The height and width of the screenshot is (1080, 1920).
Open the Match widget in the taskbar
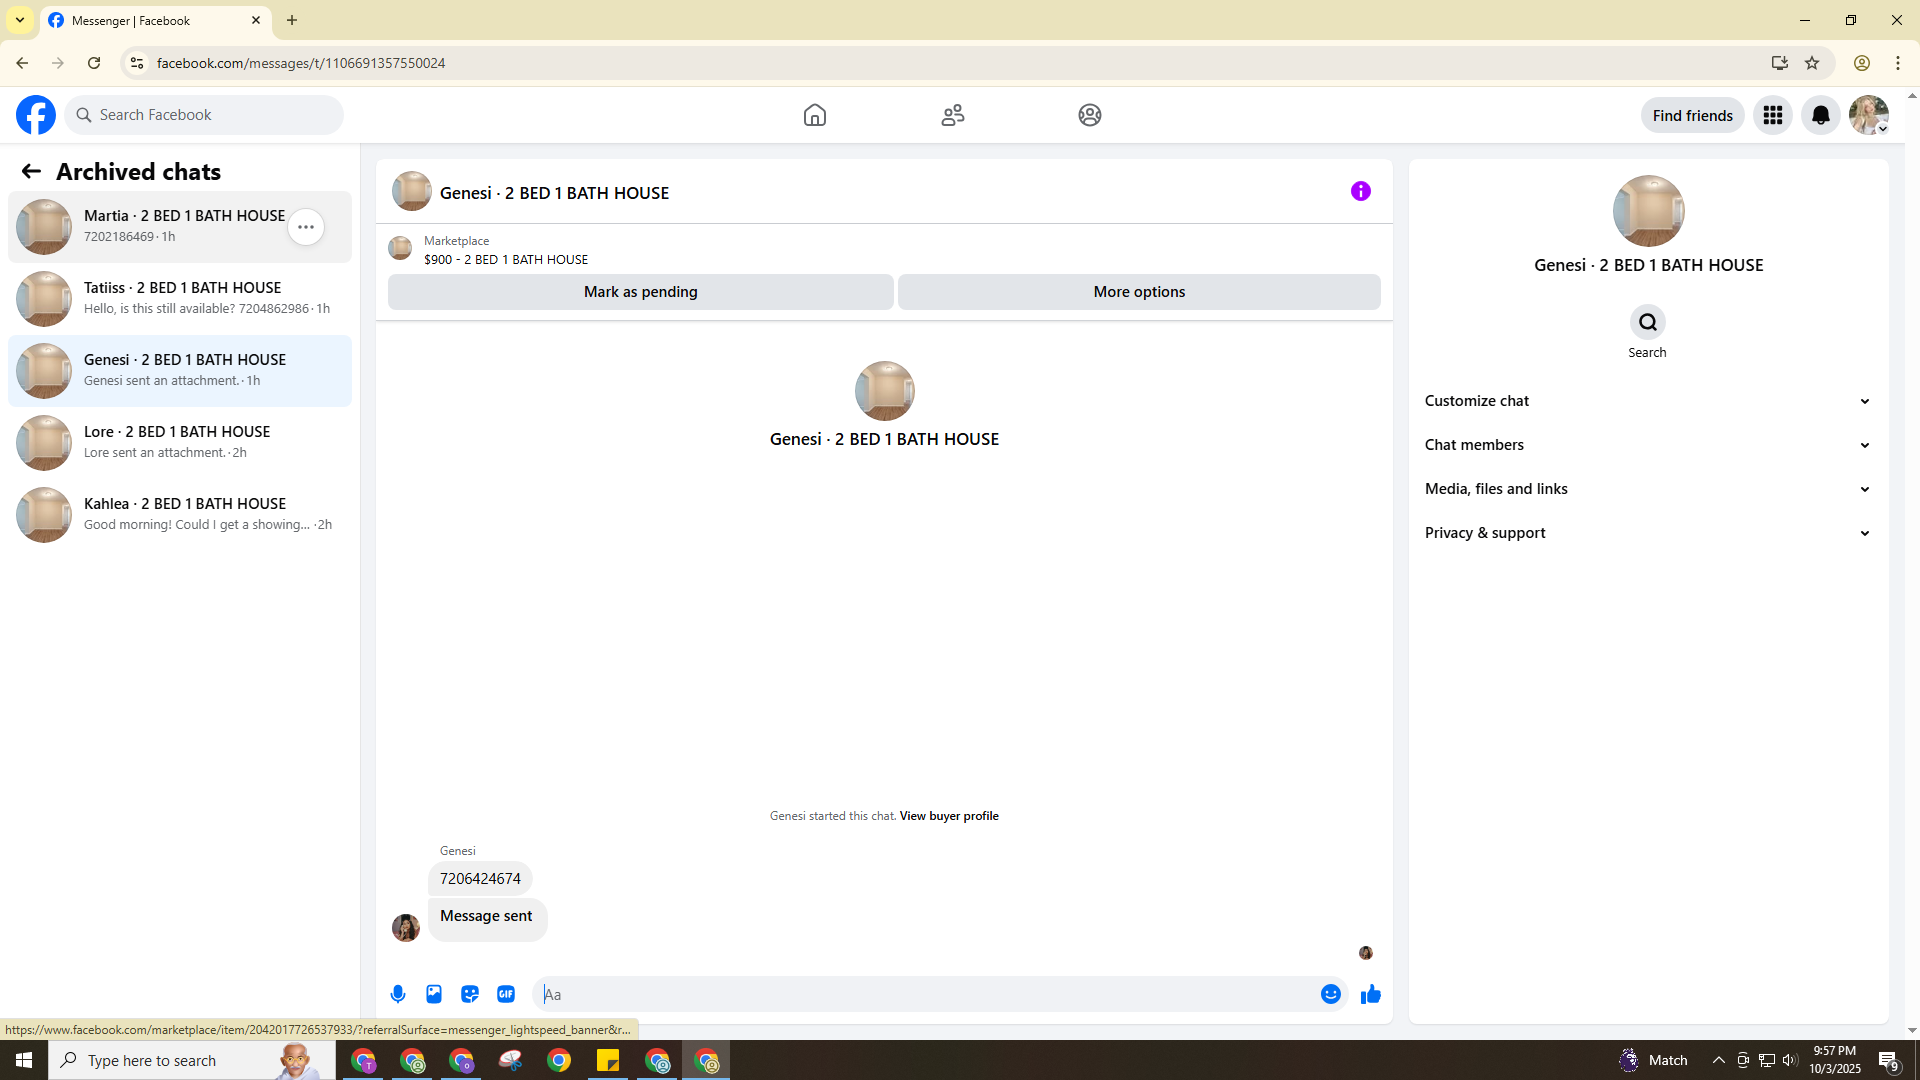(x=1653, y=1060)
